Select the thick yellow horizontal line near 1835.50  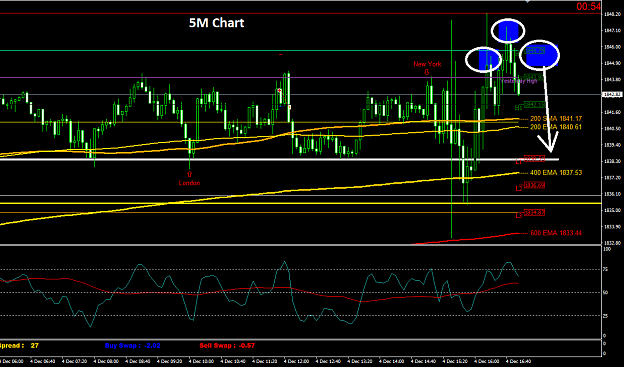(x=300, y=203)
